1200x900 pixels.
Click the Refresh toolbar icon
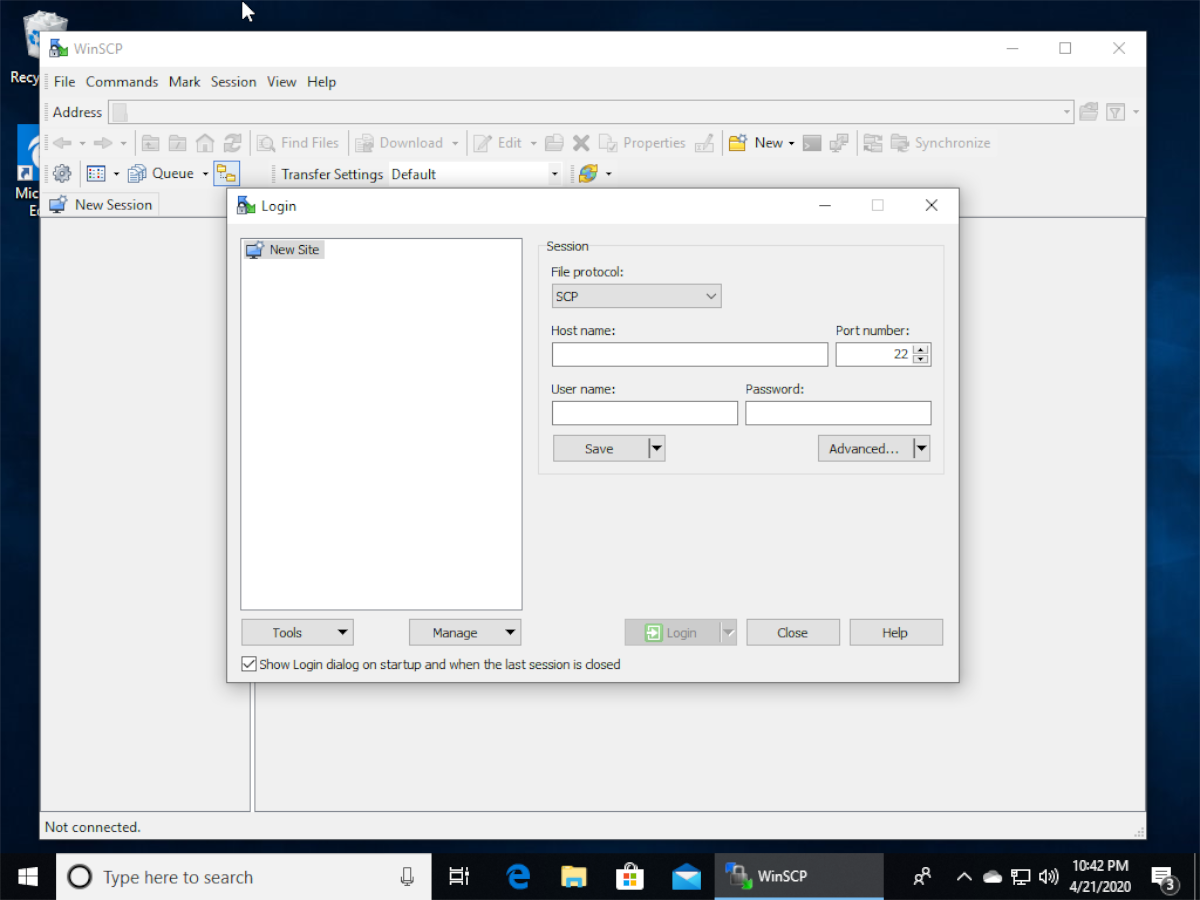[x=232, y=142]
